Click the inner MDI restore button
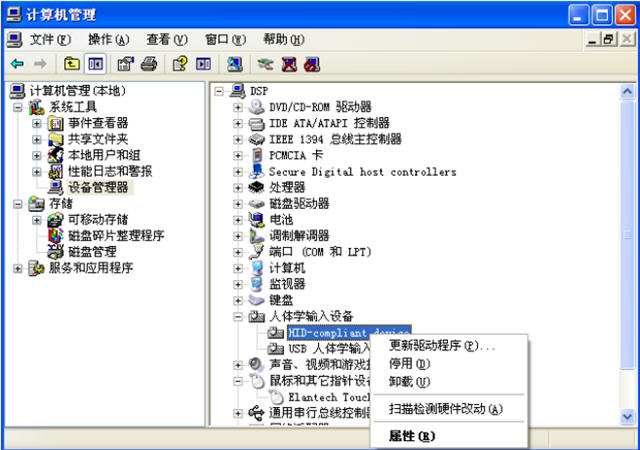Screen dimensions: 640x450 click(609, 40)
